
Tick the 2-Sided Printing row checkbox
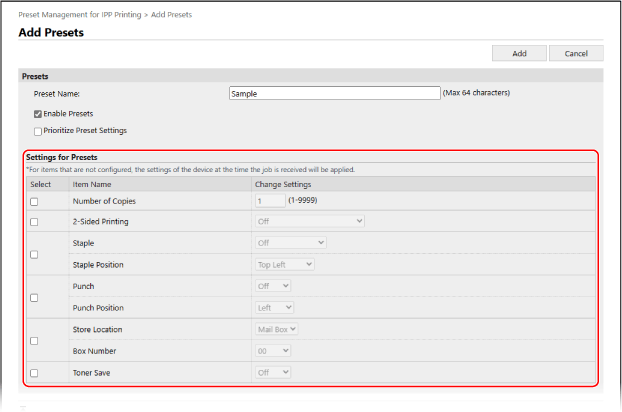(x=34, y=221)
